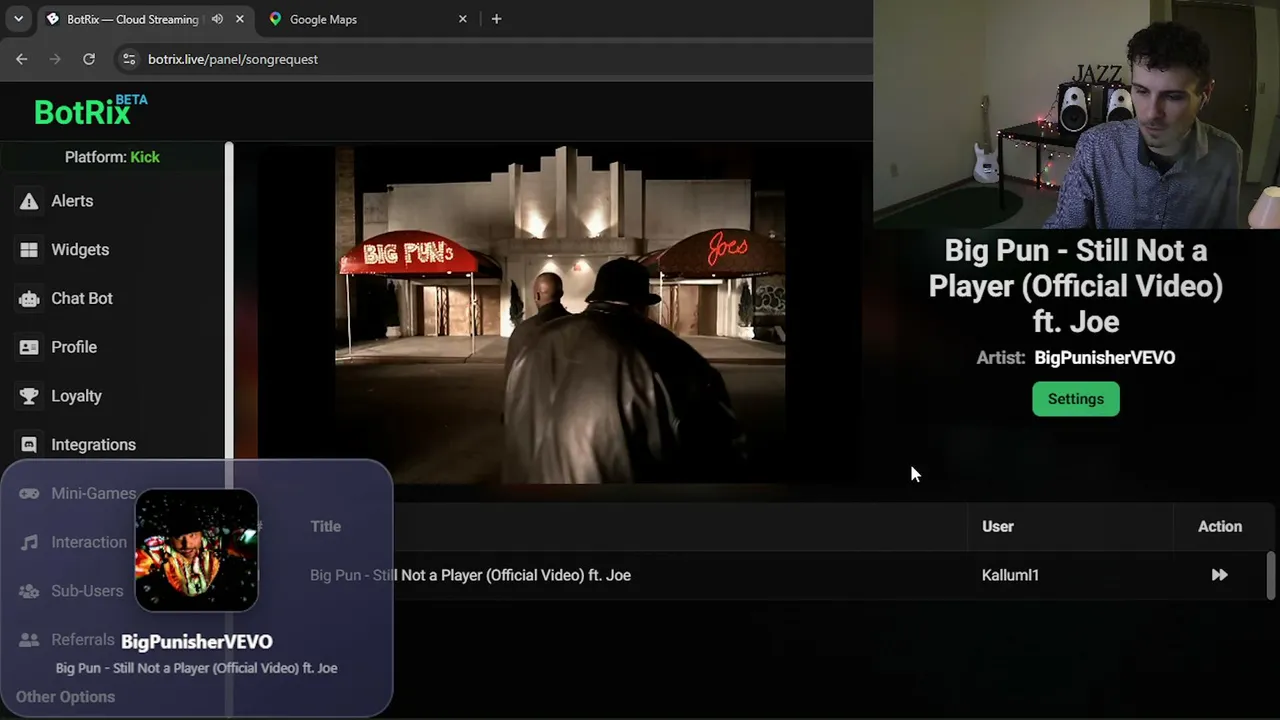This screenshot has width=1280, height=720.
Task: Open the Profile menu item
Action: click(74, 347)
